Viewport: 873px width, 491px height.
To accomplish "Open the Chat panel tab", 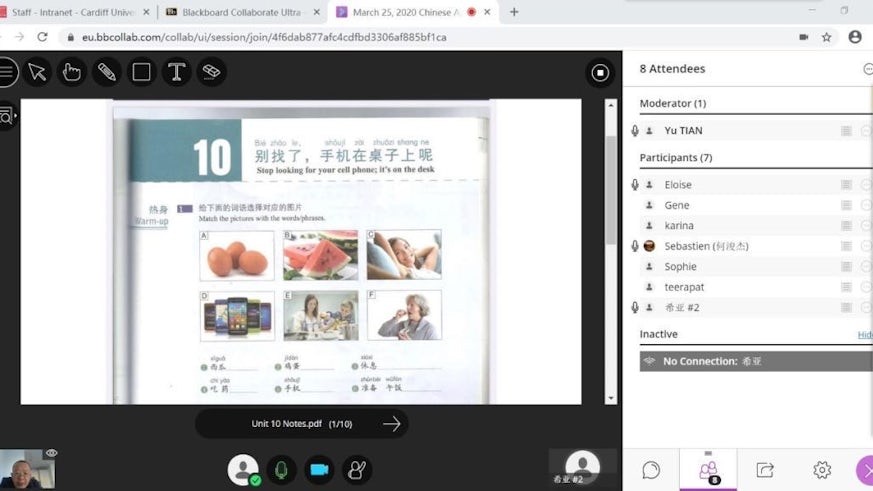I will [x=651, y=469].
